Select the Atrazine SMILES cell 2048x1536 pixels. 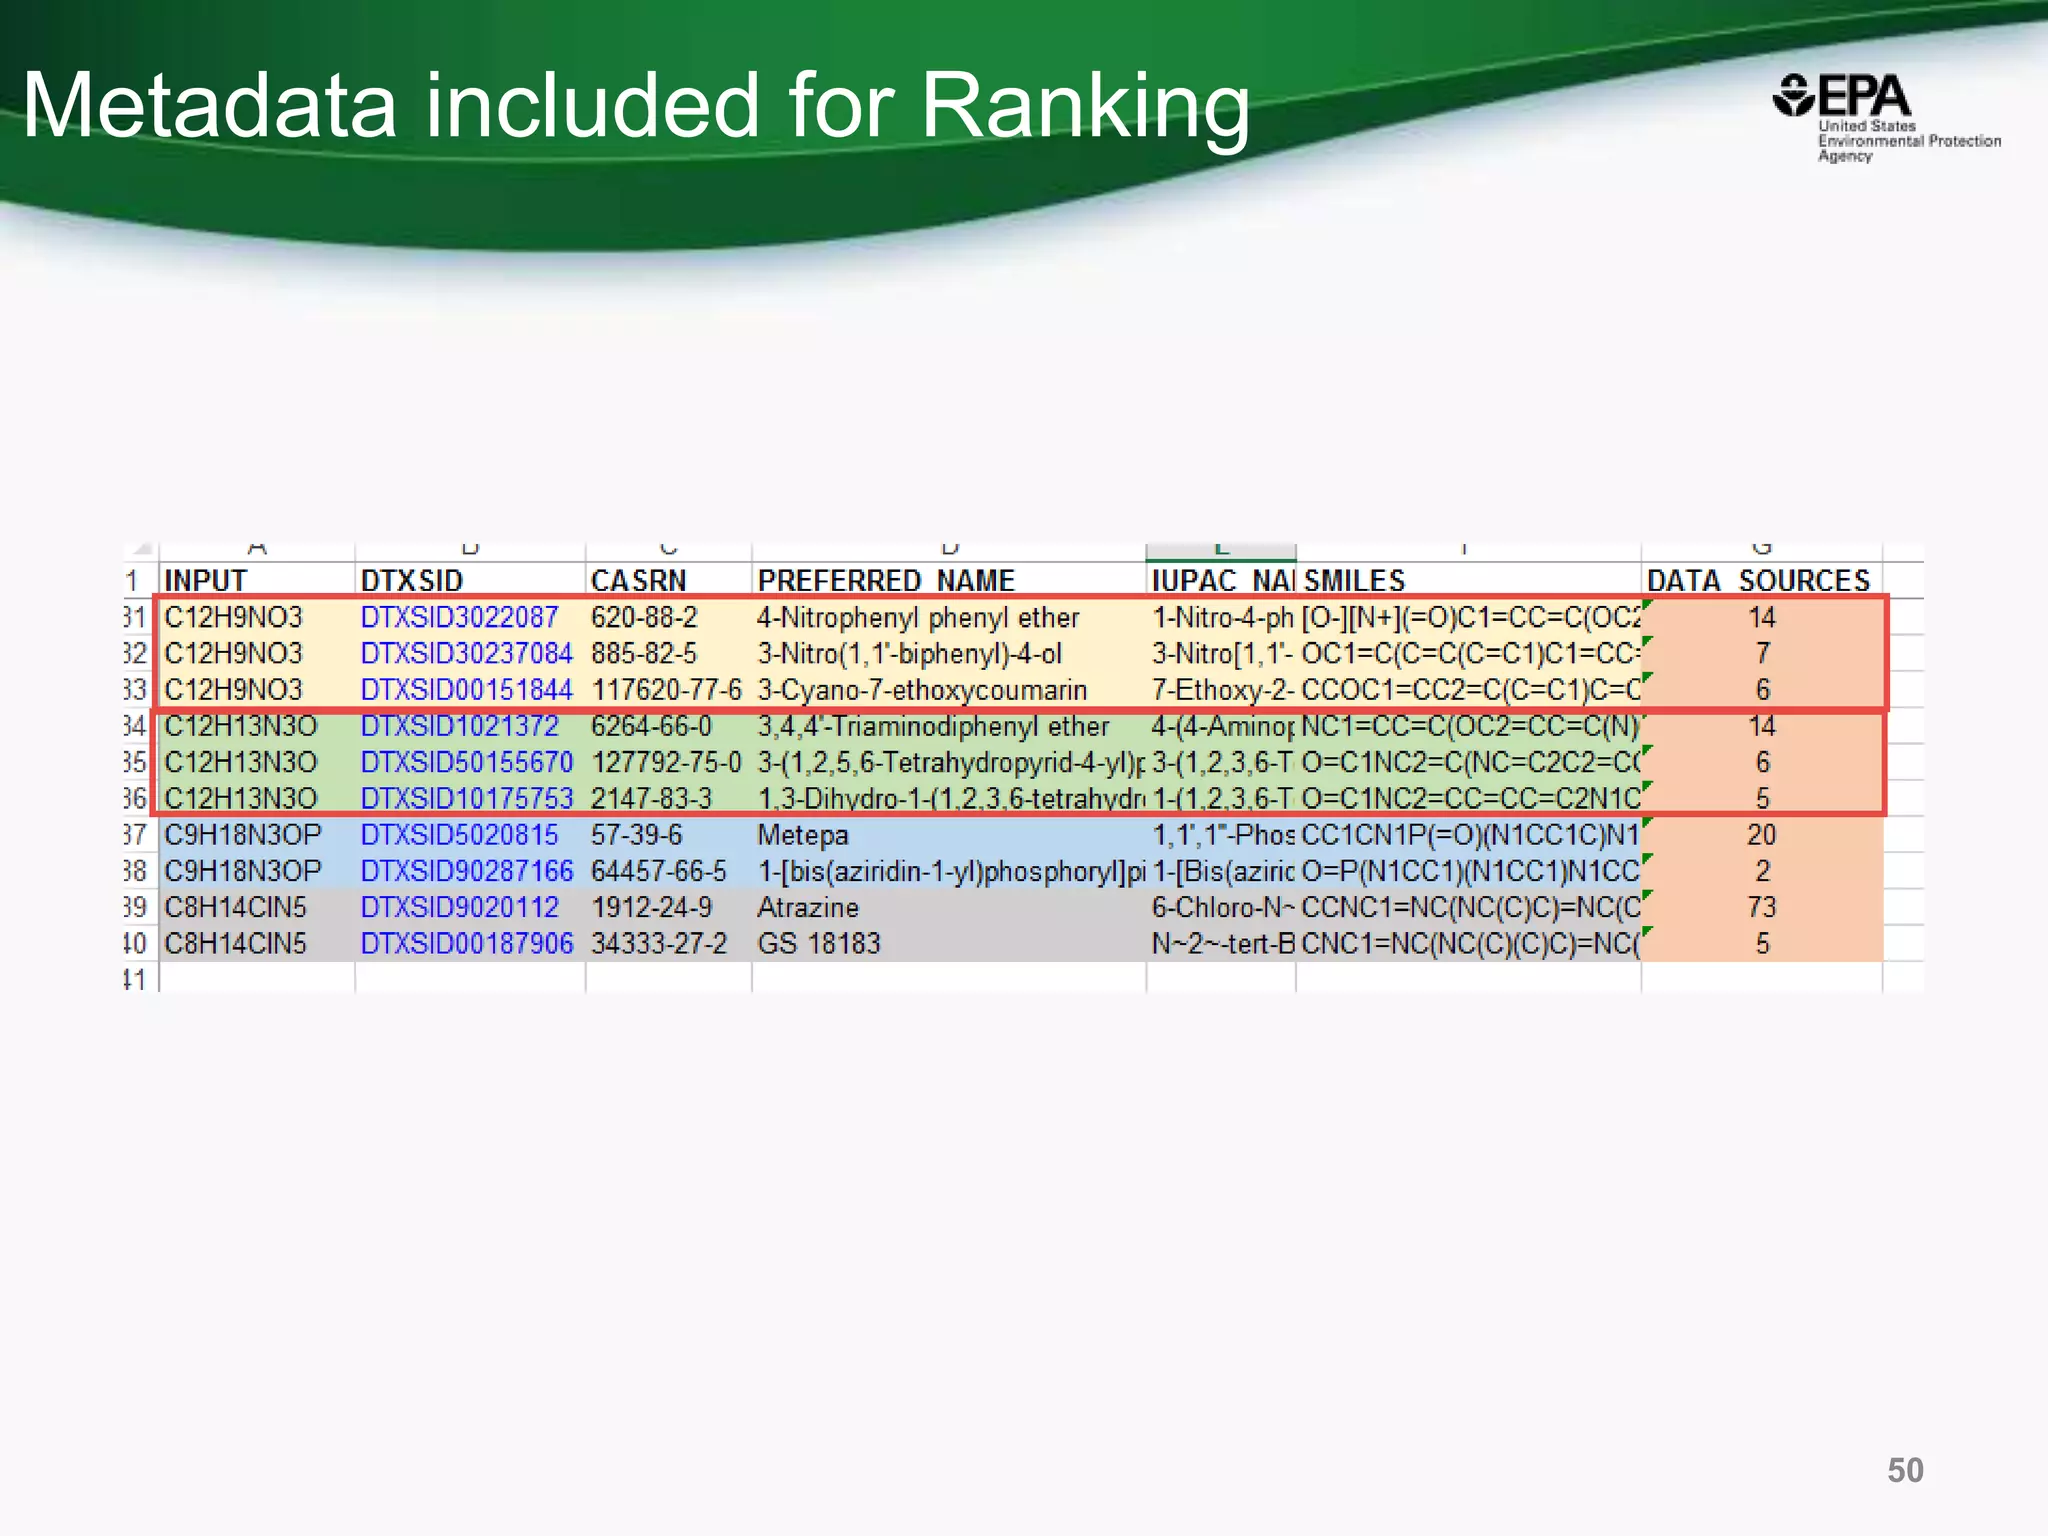[1468, 907]
